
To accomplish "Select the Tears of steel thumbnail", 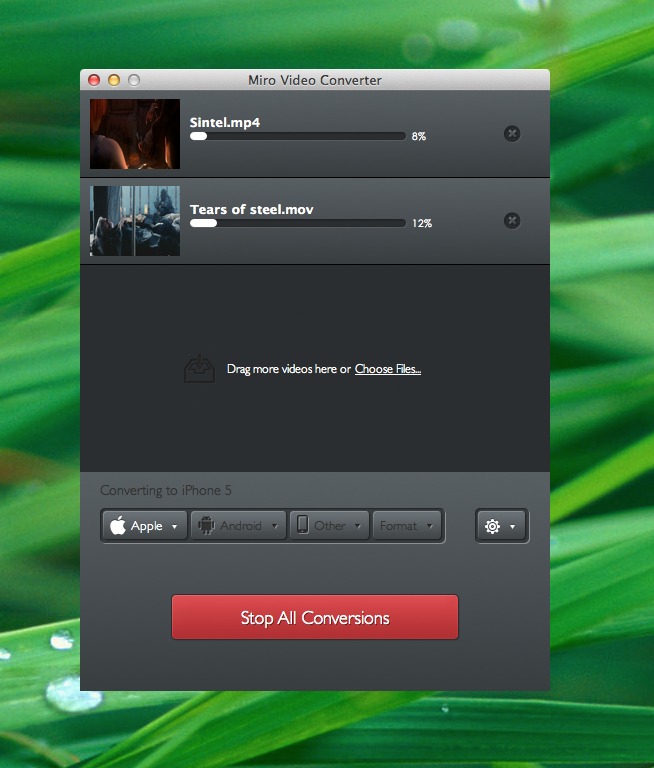I will pyautogui.click(x=135, y=221).
